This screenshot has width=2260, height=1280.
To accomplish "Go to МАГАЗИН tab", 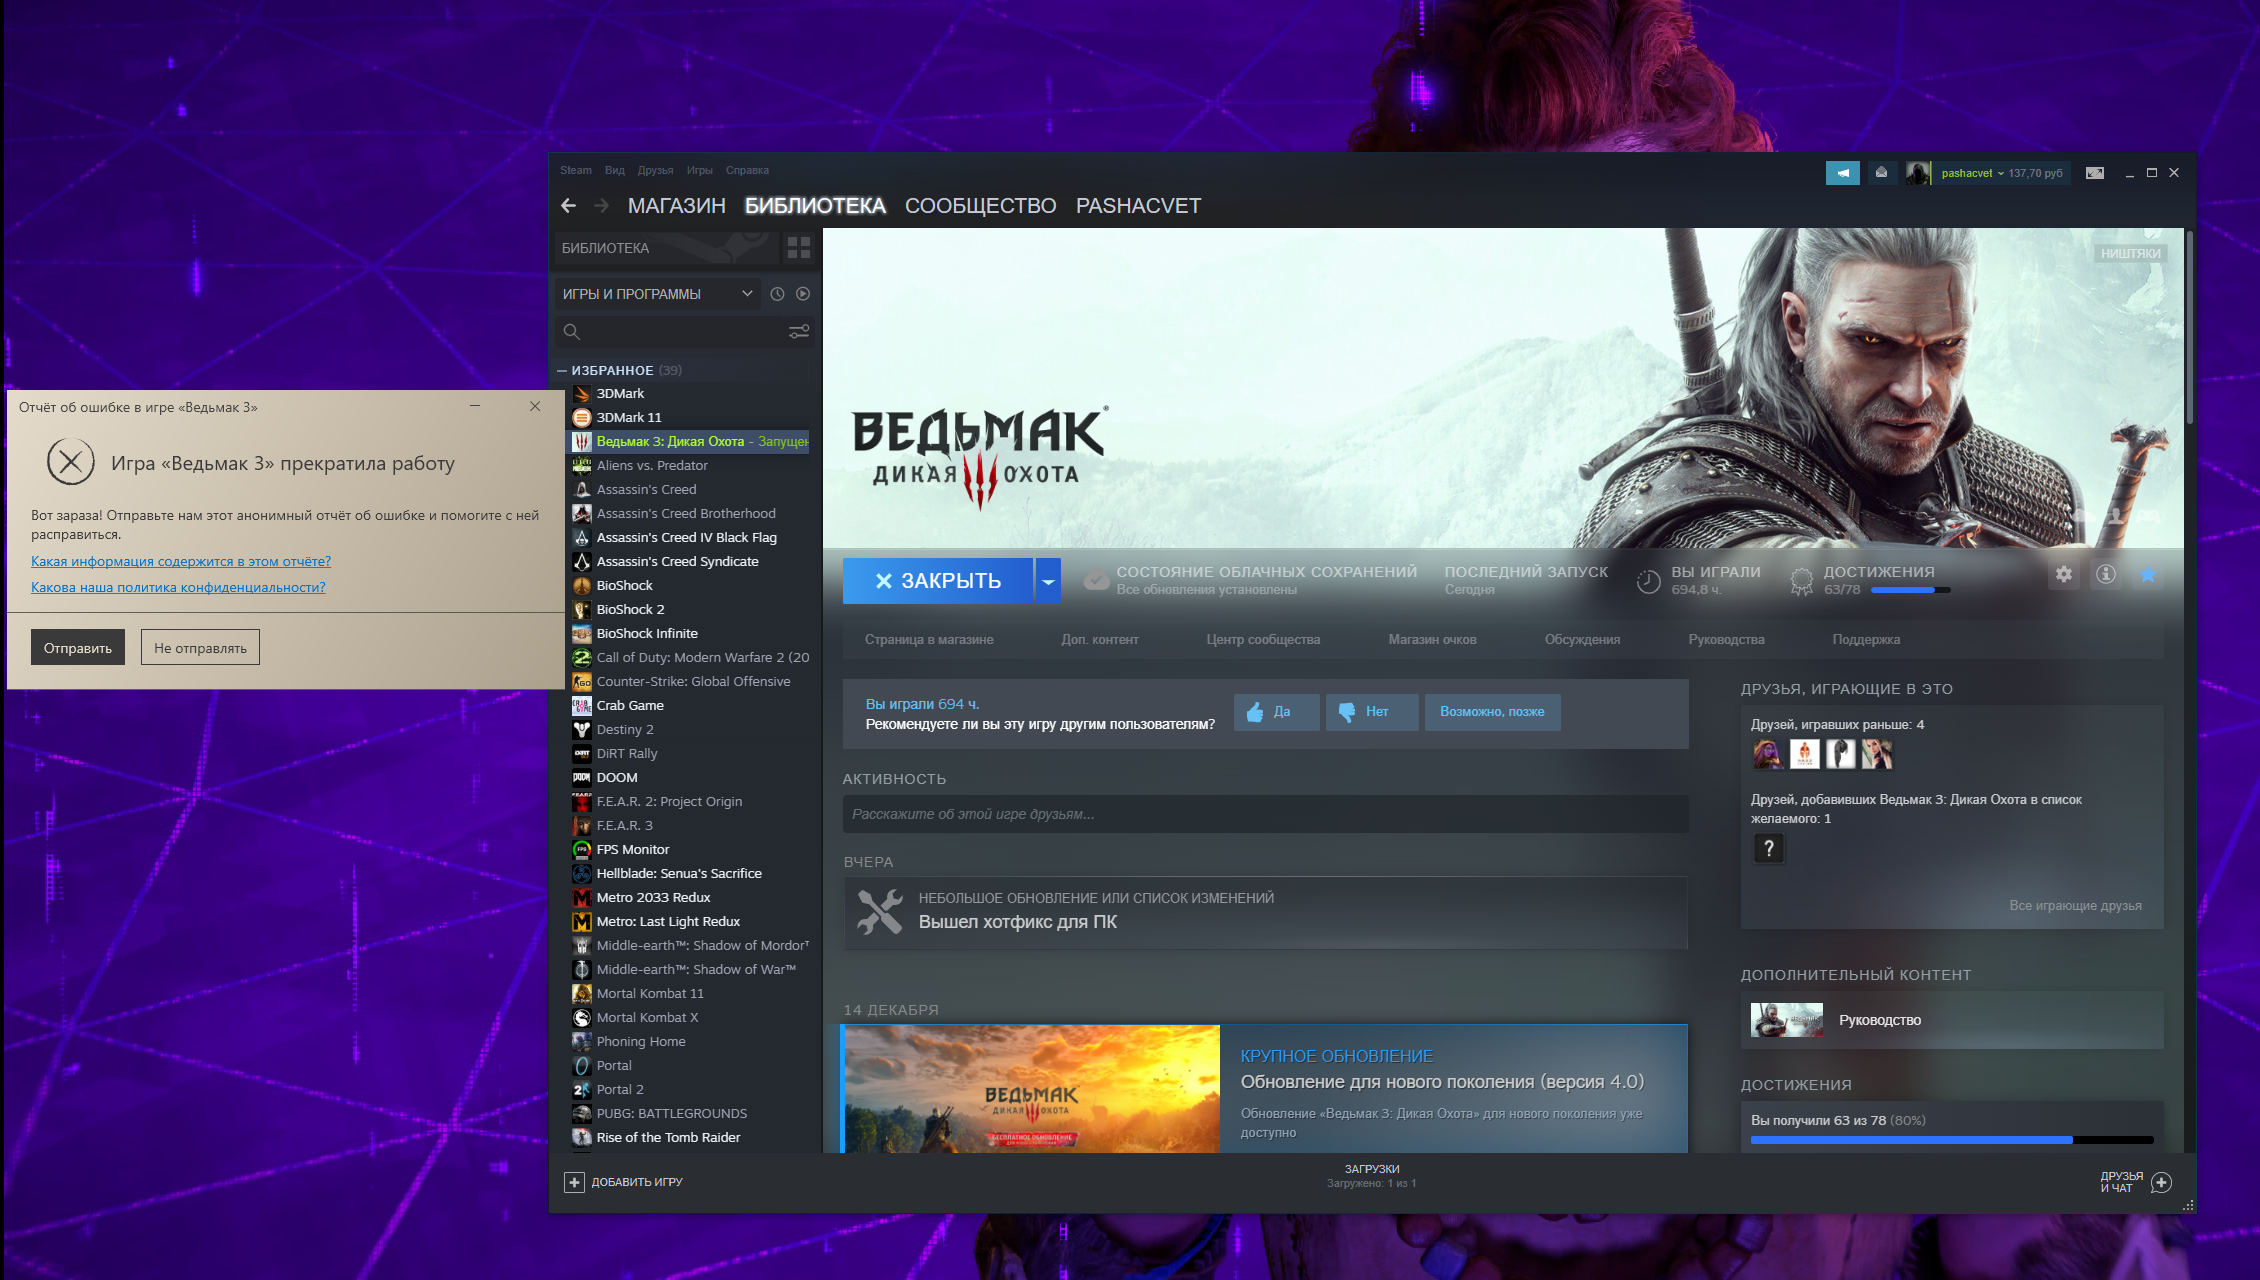I will [676, 206].
